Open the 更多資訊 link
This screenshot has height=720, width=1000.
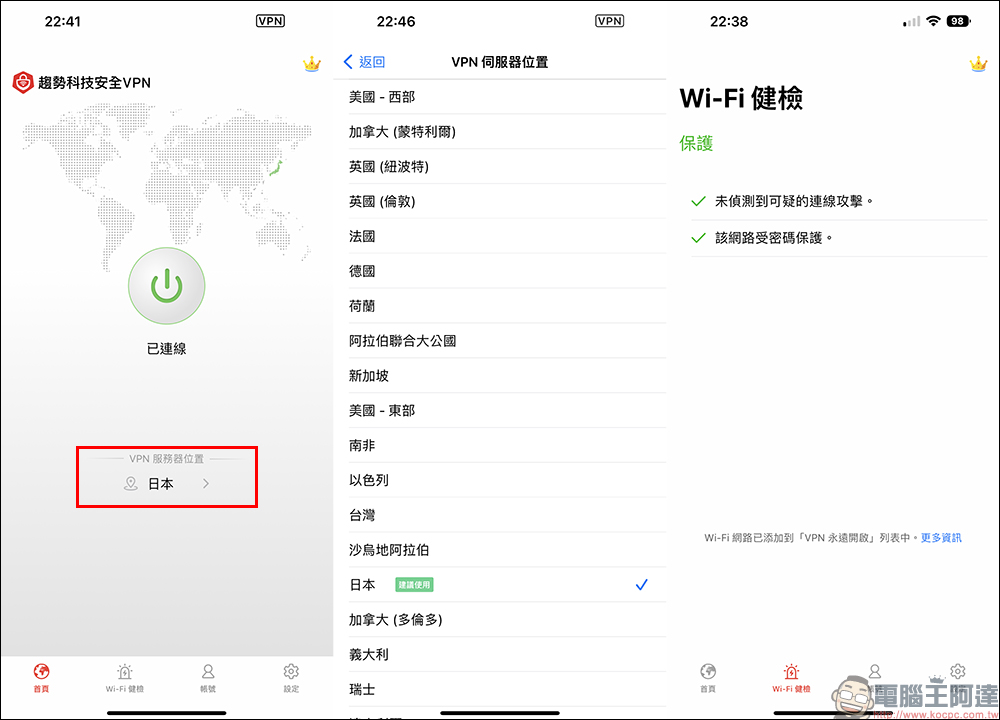pyautogui.click(x=941, y=538)
